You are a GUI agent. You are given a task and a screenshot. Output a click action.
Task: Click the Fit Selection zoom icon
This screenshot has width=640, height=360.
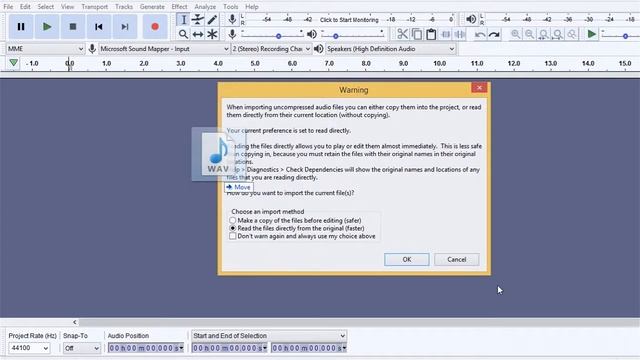coord(544,34)
